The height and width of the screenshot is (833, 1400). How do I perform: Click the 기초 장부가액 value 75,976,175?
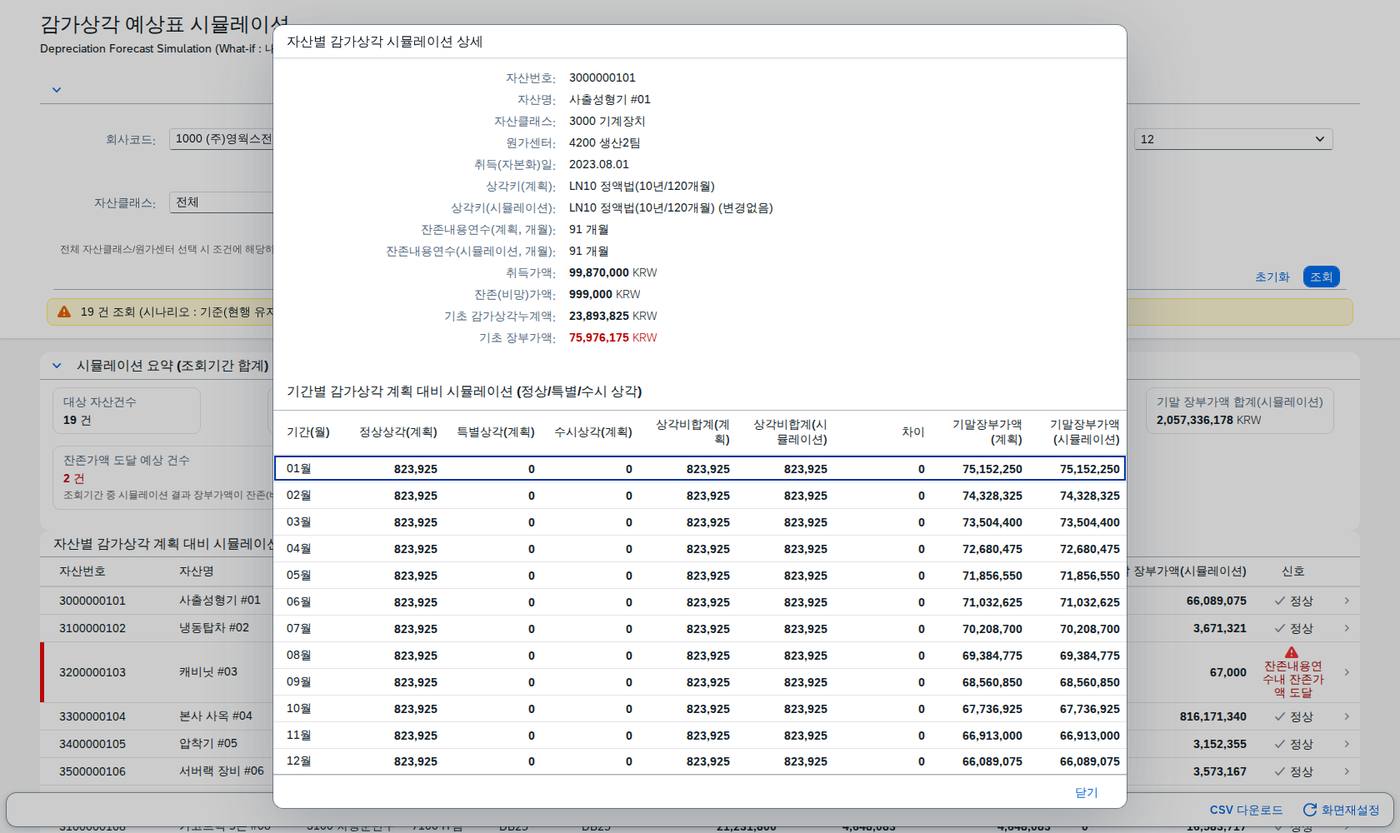pos(599,338)
